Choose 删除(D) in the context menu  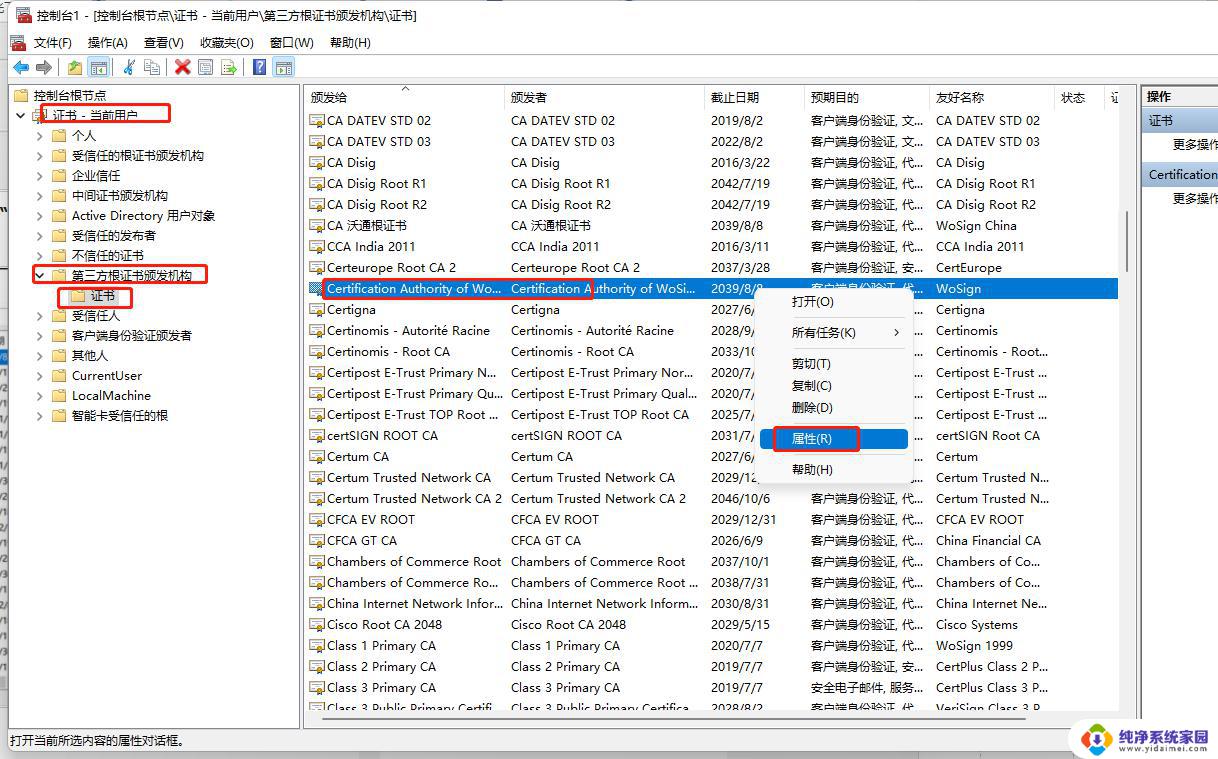tap(834, 407)
